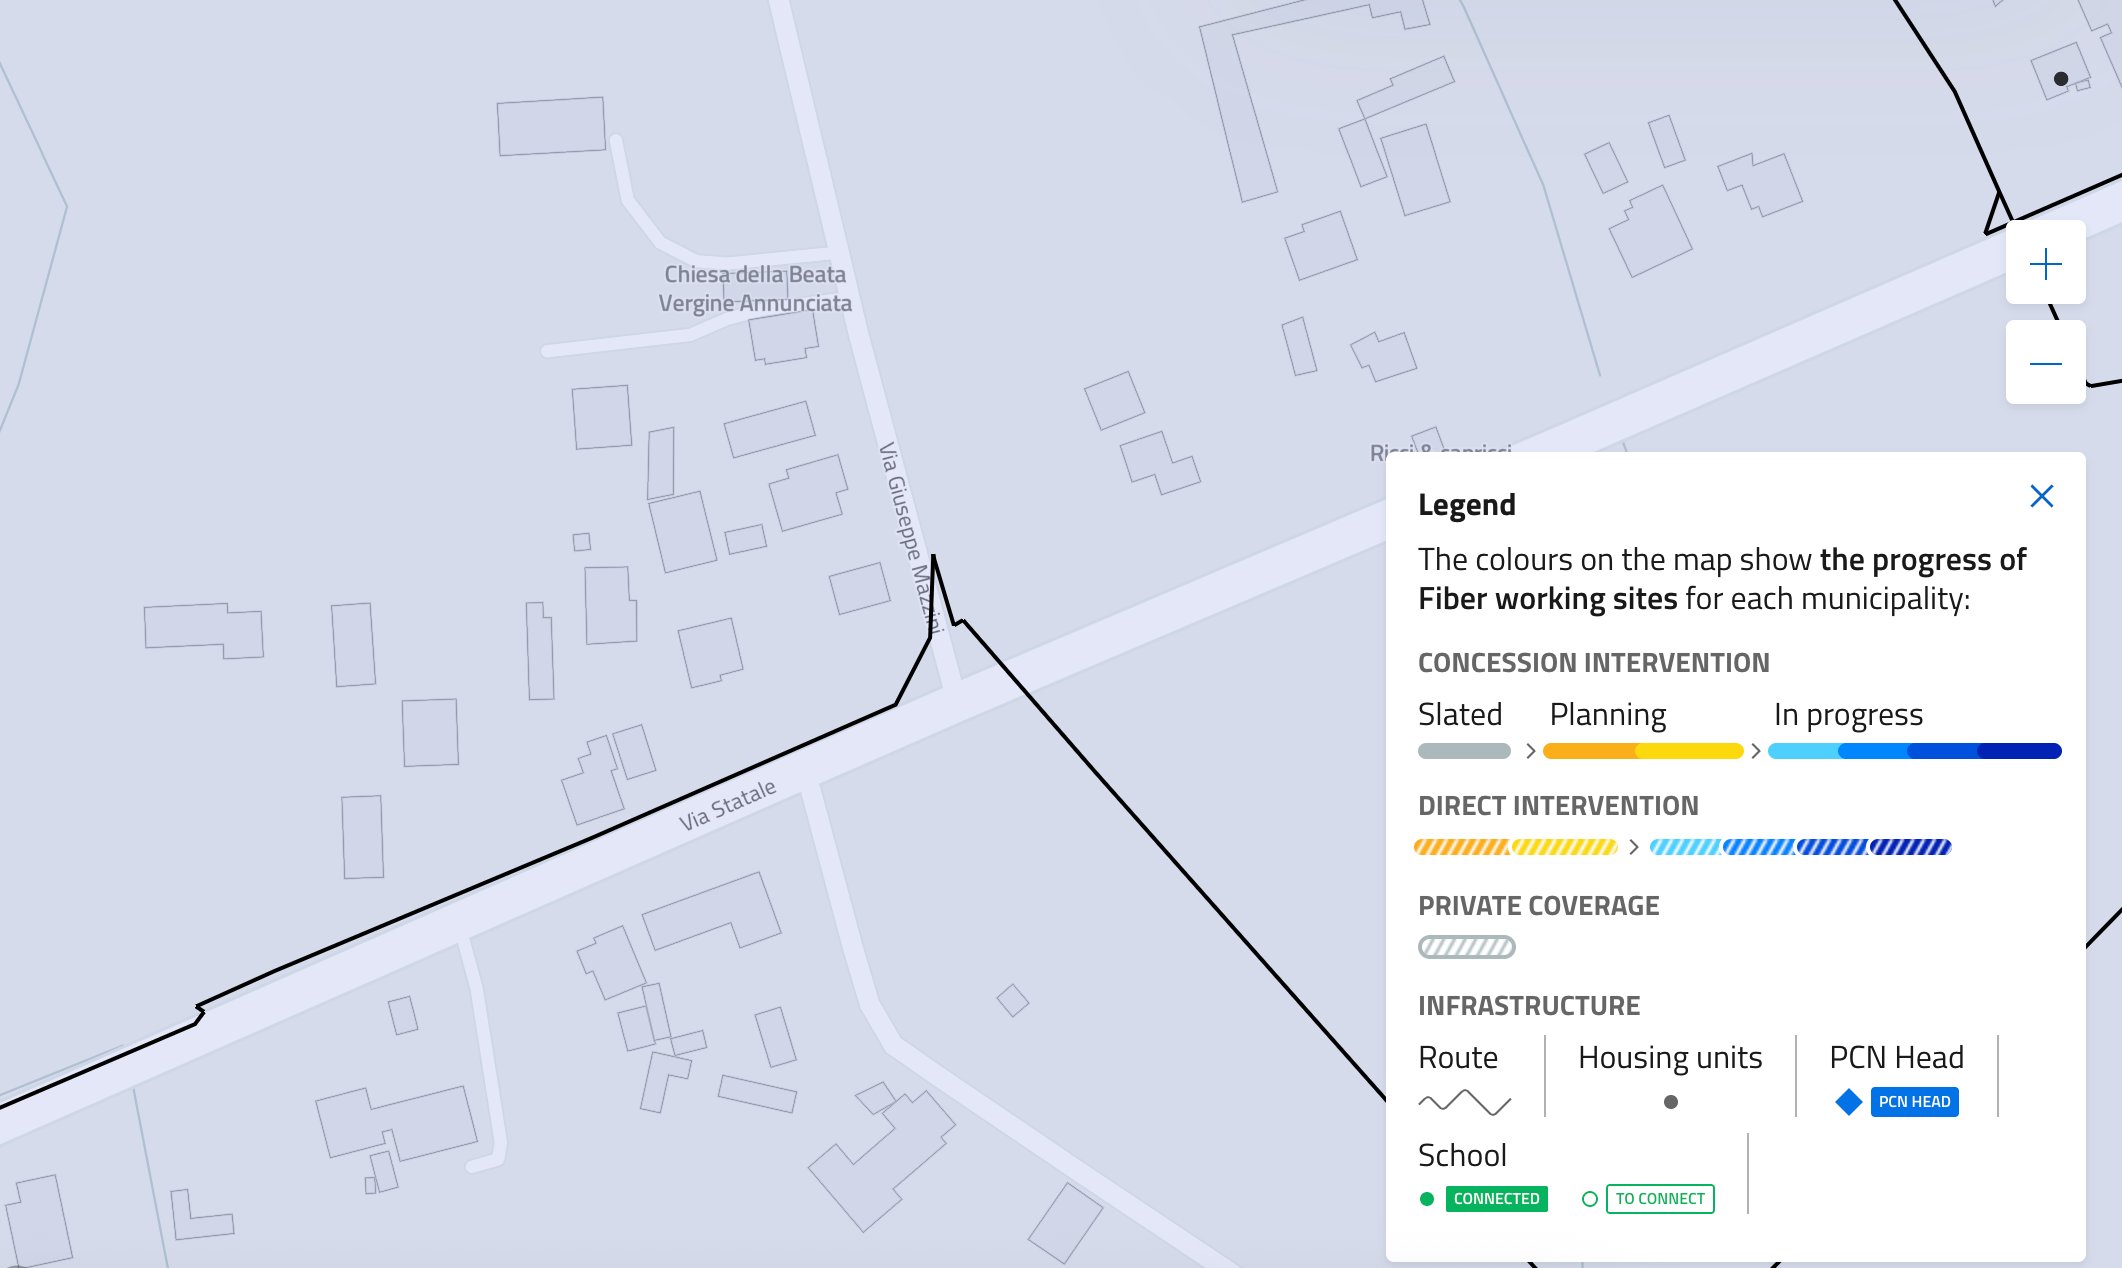Viewport: 2122px width, 1268px height.
Task: Click the striped Private Coverage swatch
Action: click(1466, 947)
